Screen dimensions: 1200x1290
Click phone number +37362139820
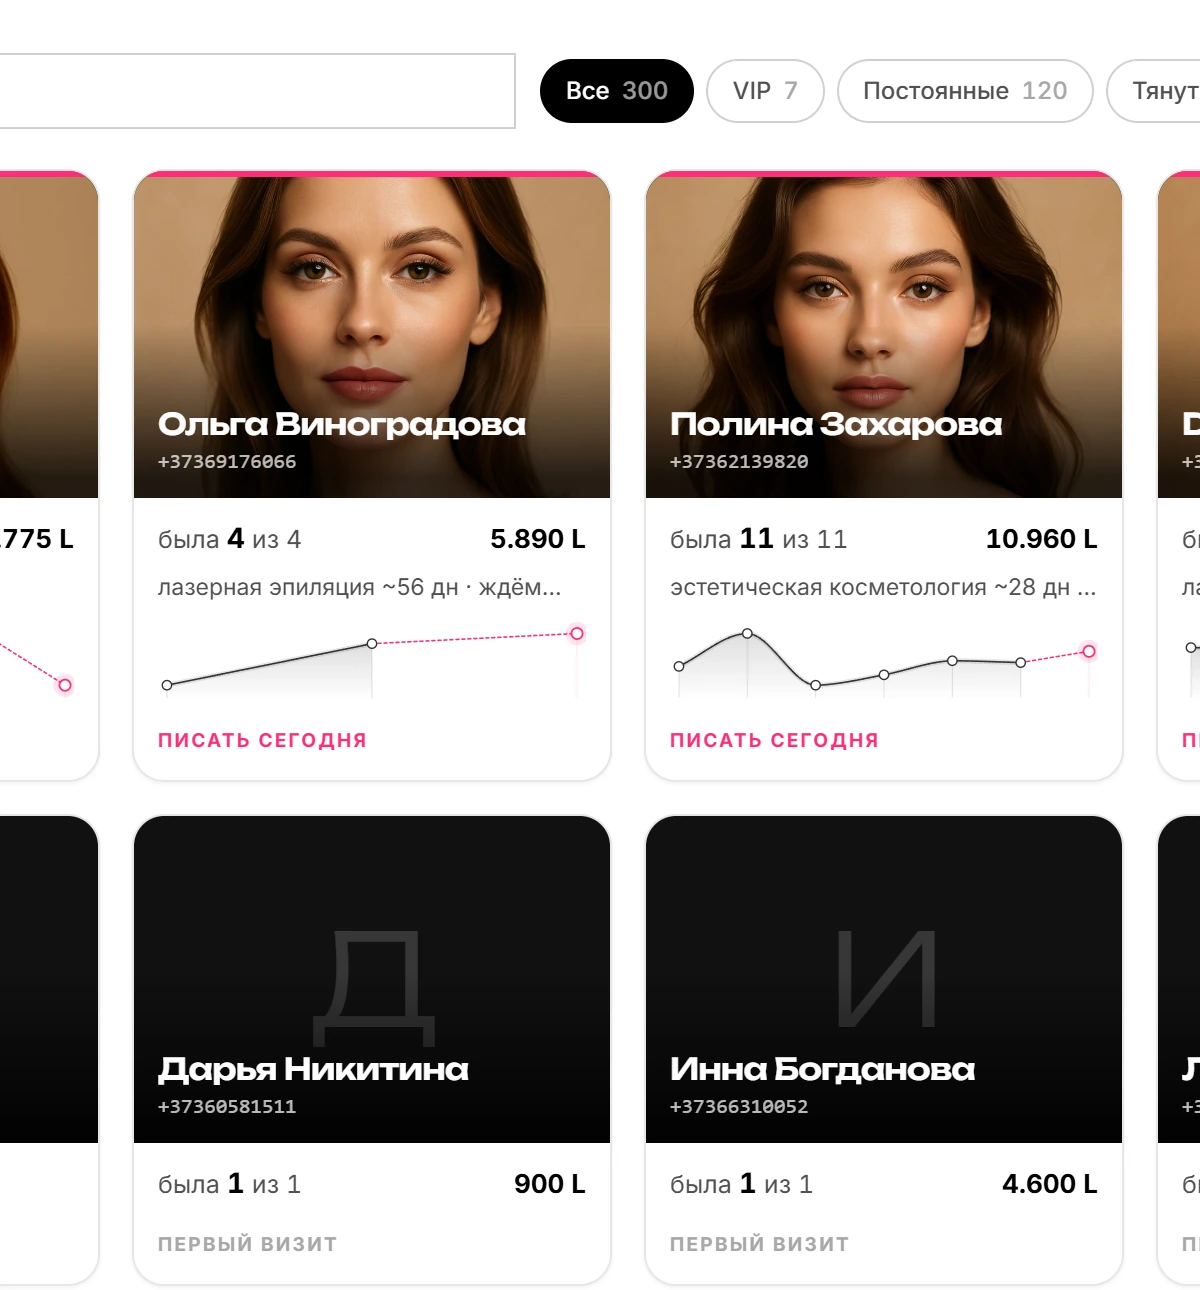point(739,462)
